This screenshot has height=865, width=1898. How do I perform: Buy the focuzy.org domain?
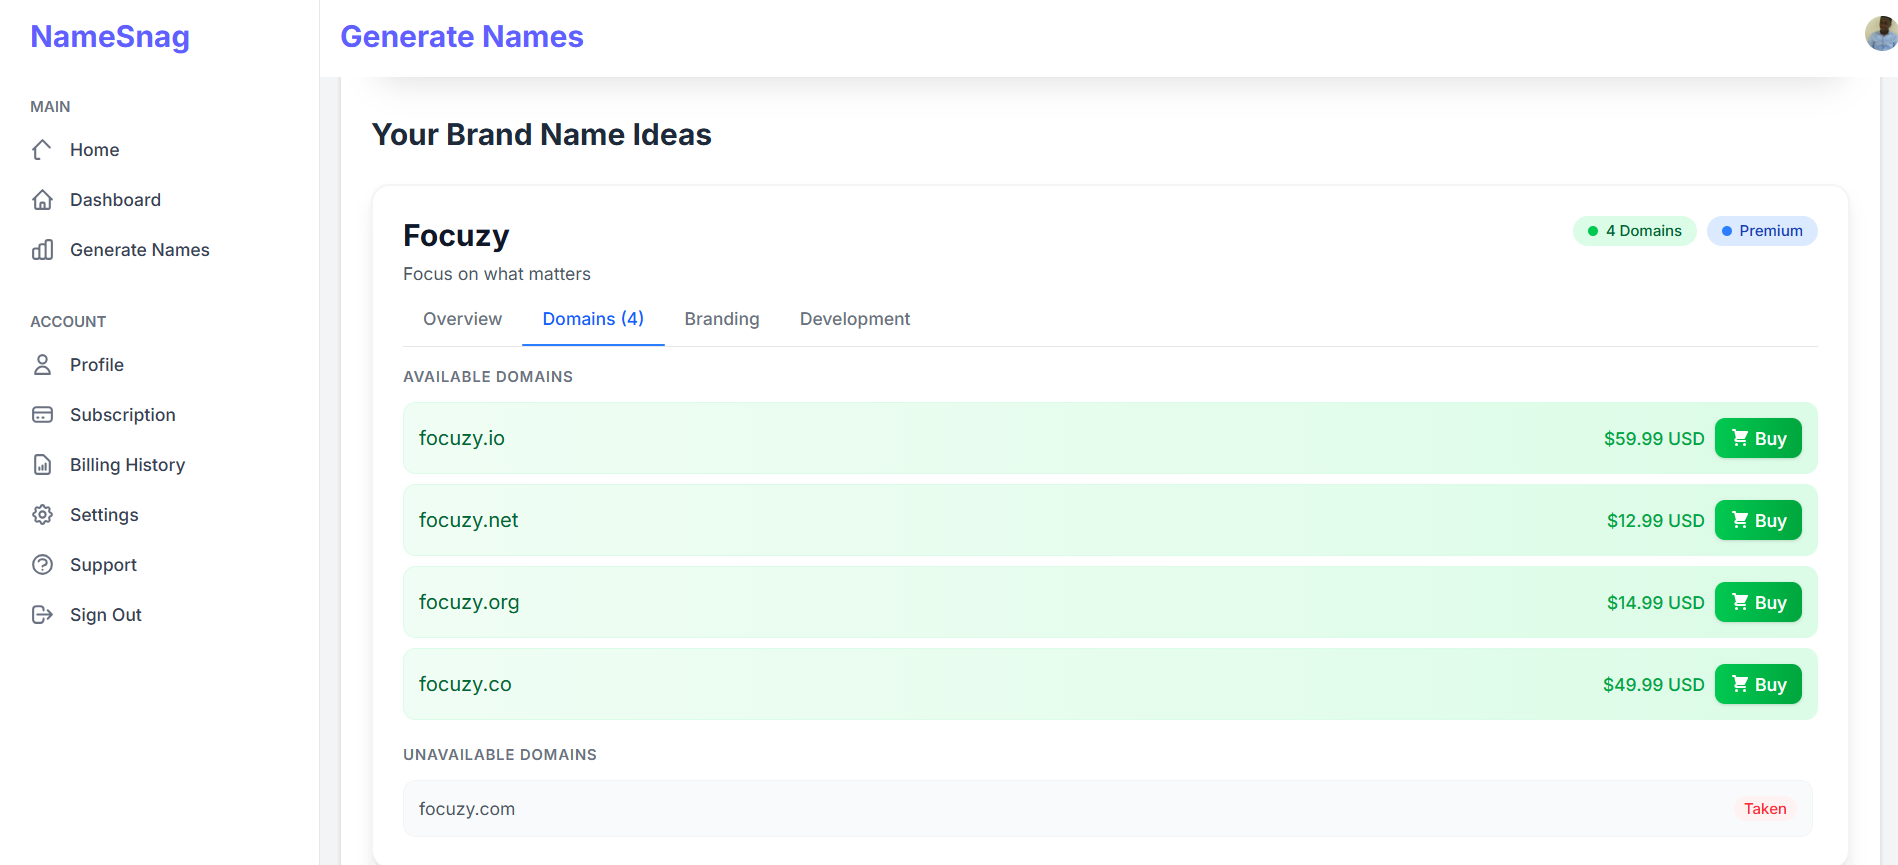click(1758, 602)
